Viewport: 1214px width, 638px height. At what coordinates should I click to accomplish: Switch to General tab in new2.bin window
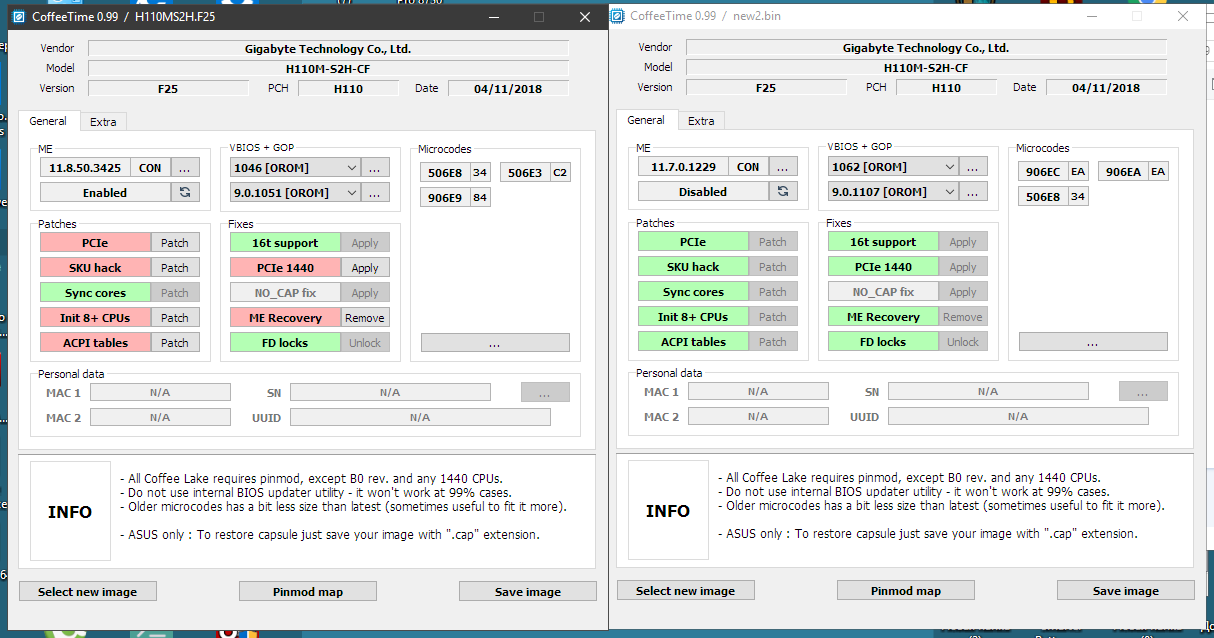pos(646,120)
